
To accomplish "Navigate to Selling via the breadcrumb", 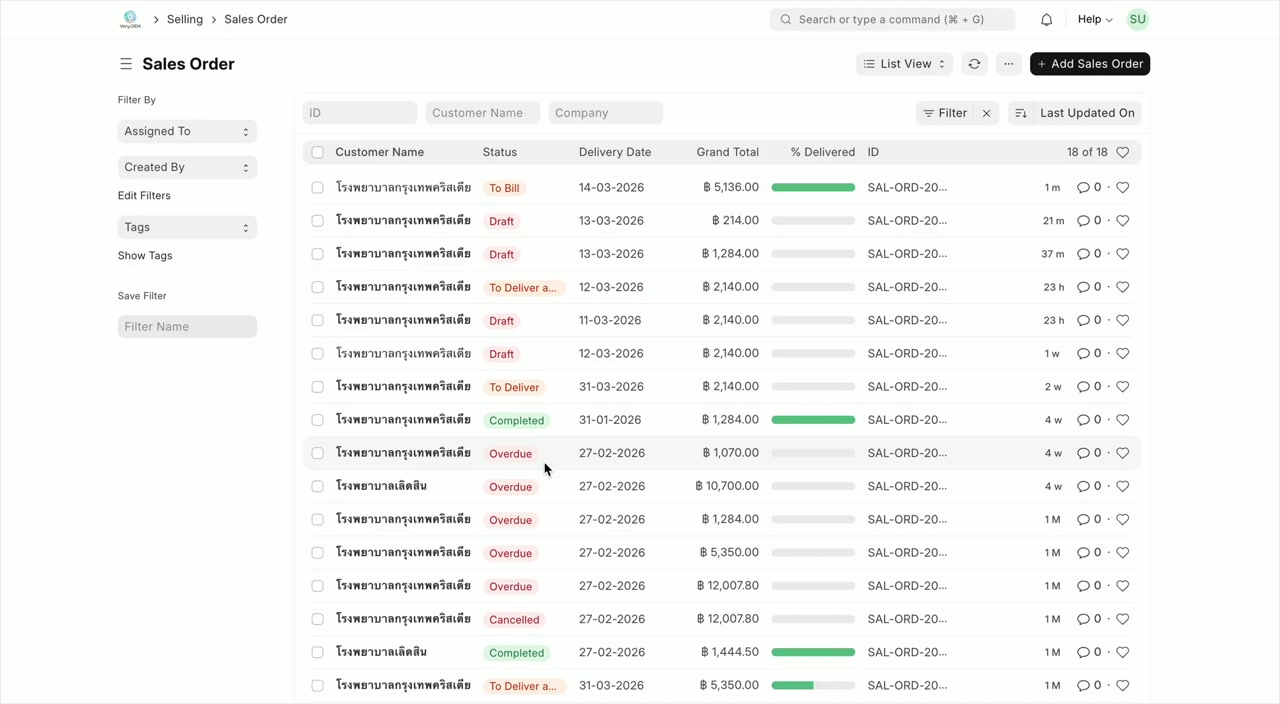I will click(184, 19).
